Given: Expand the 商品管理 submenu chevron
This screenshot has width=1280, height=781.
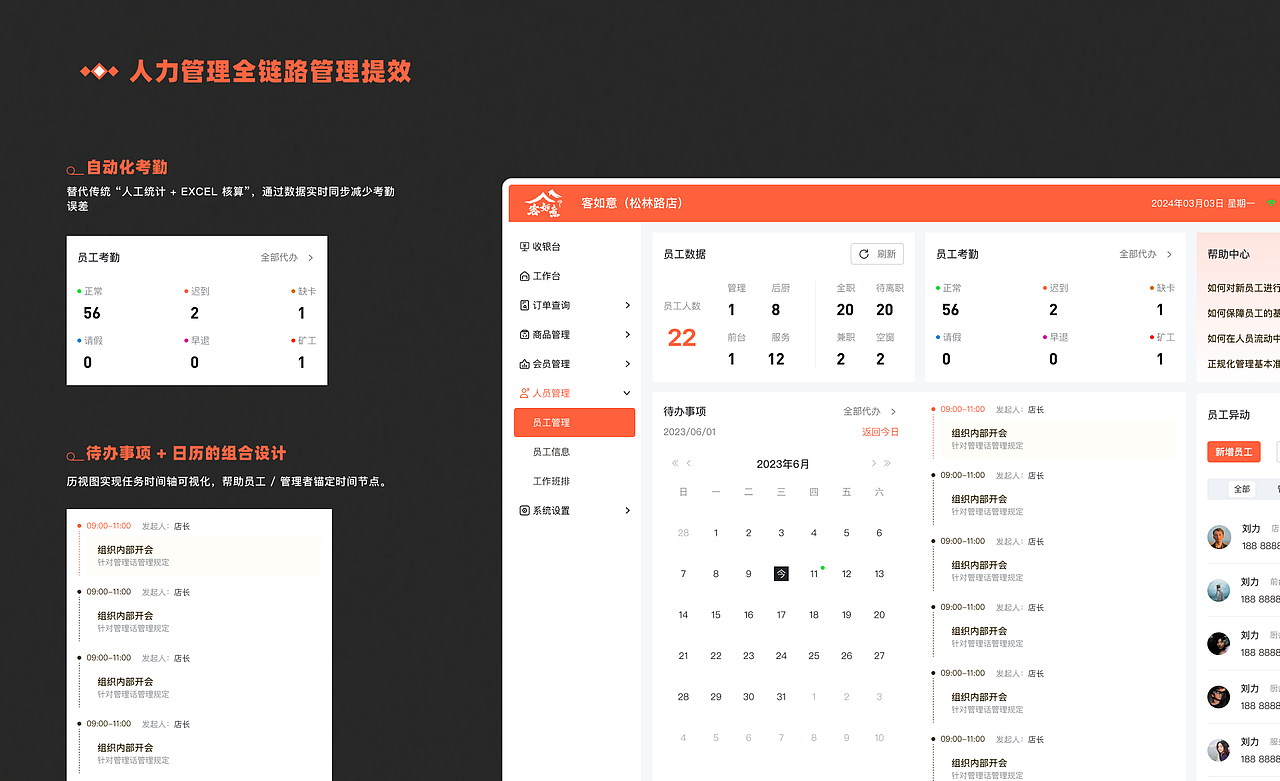Looking at the screenshot, I should click(x=627, y=335).
